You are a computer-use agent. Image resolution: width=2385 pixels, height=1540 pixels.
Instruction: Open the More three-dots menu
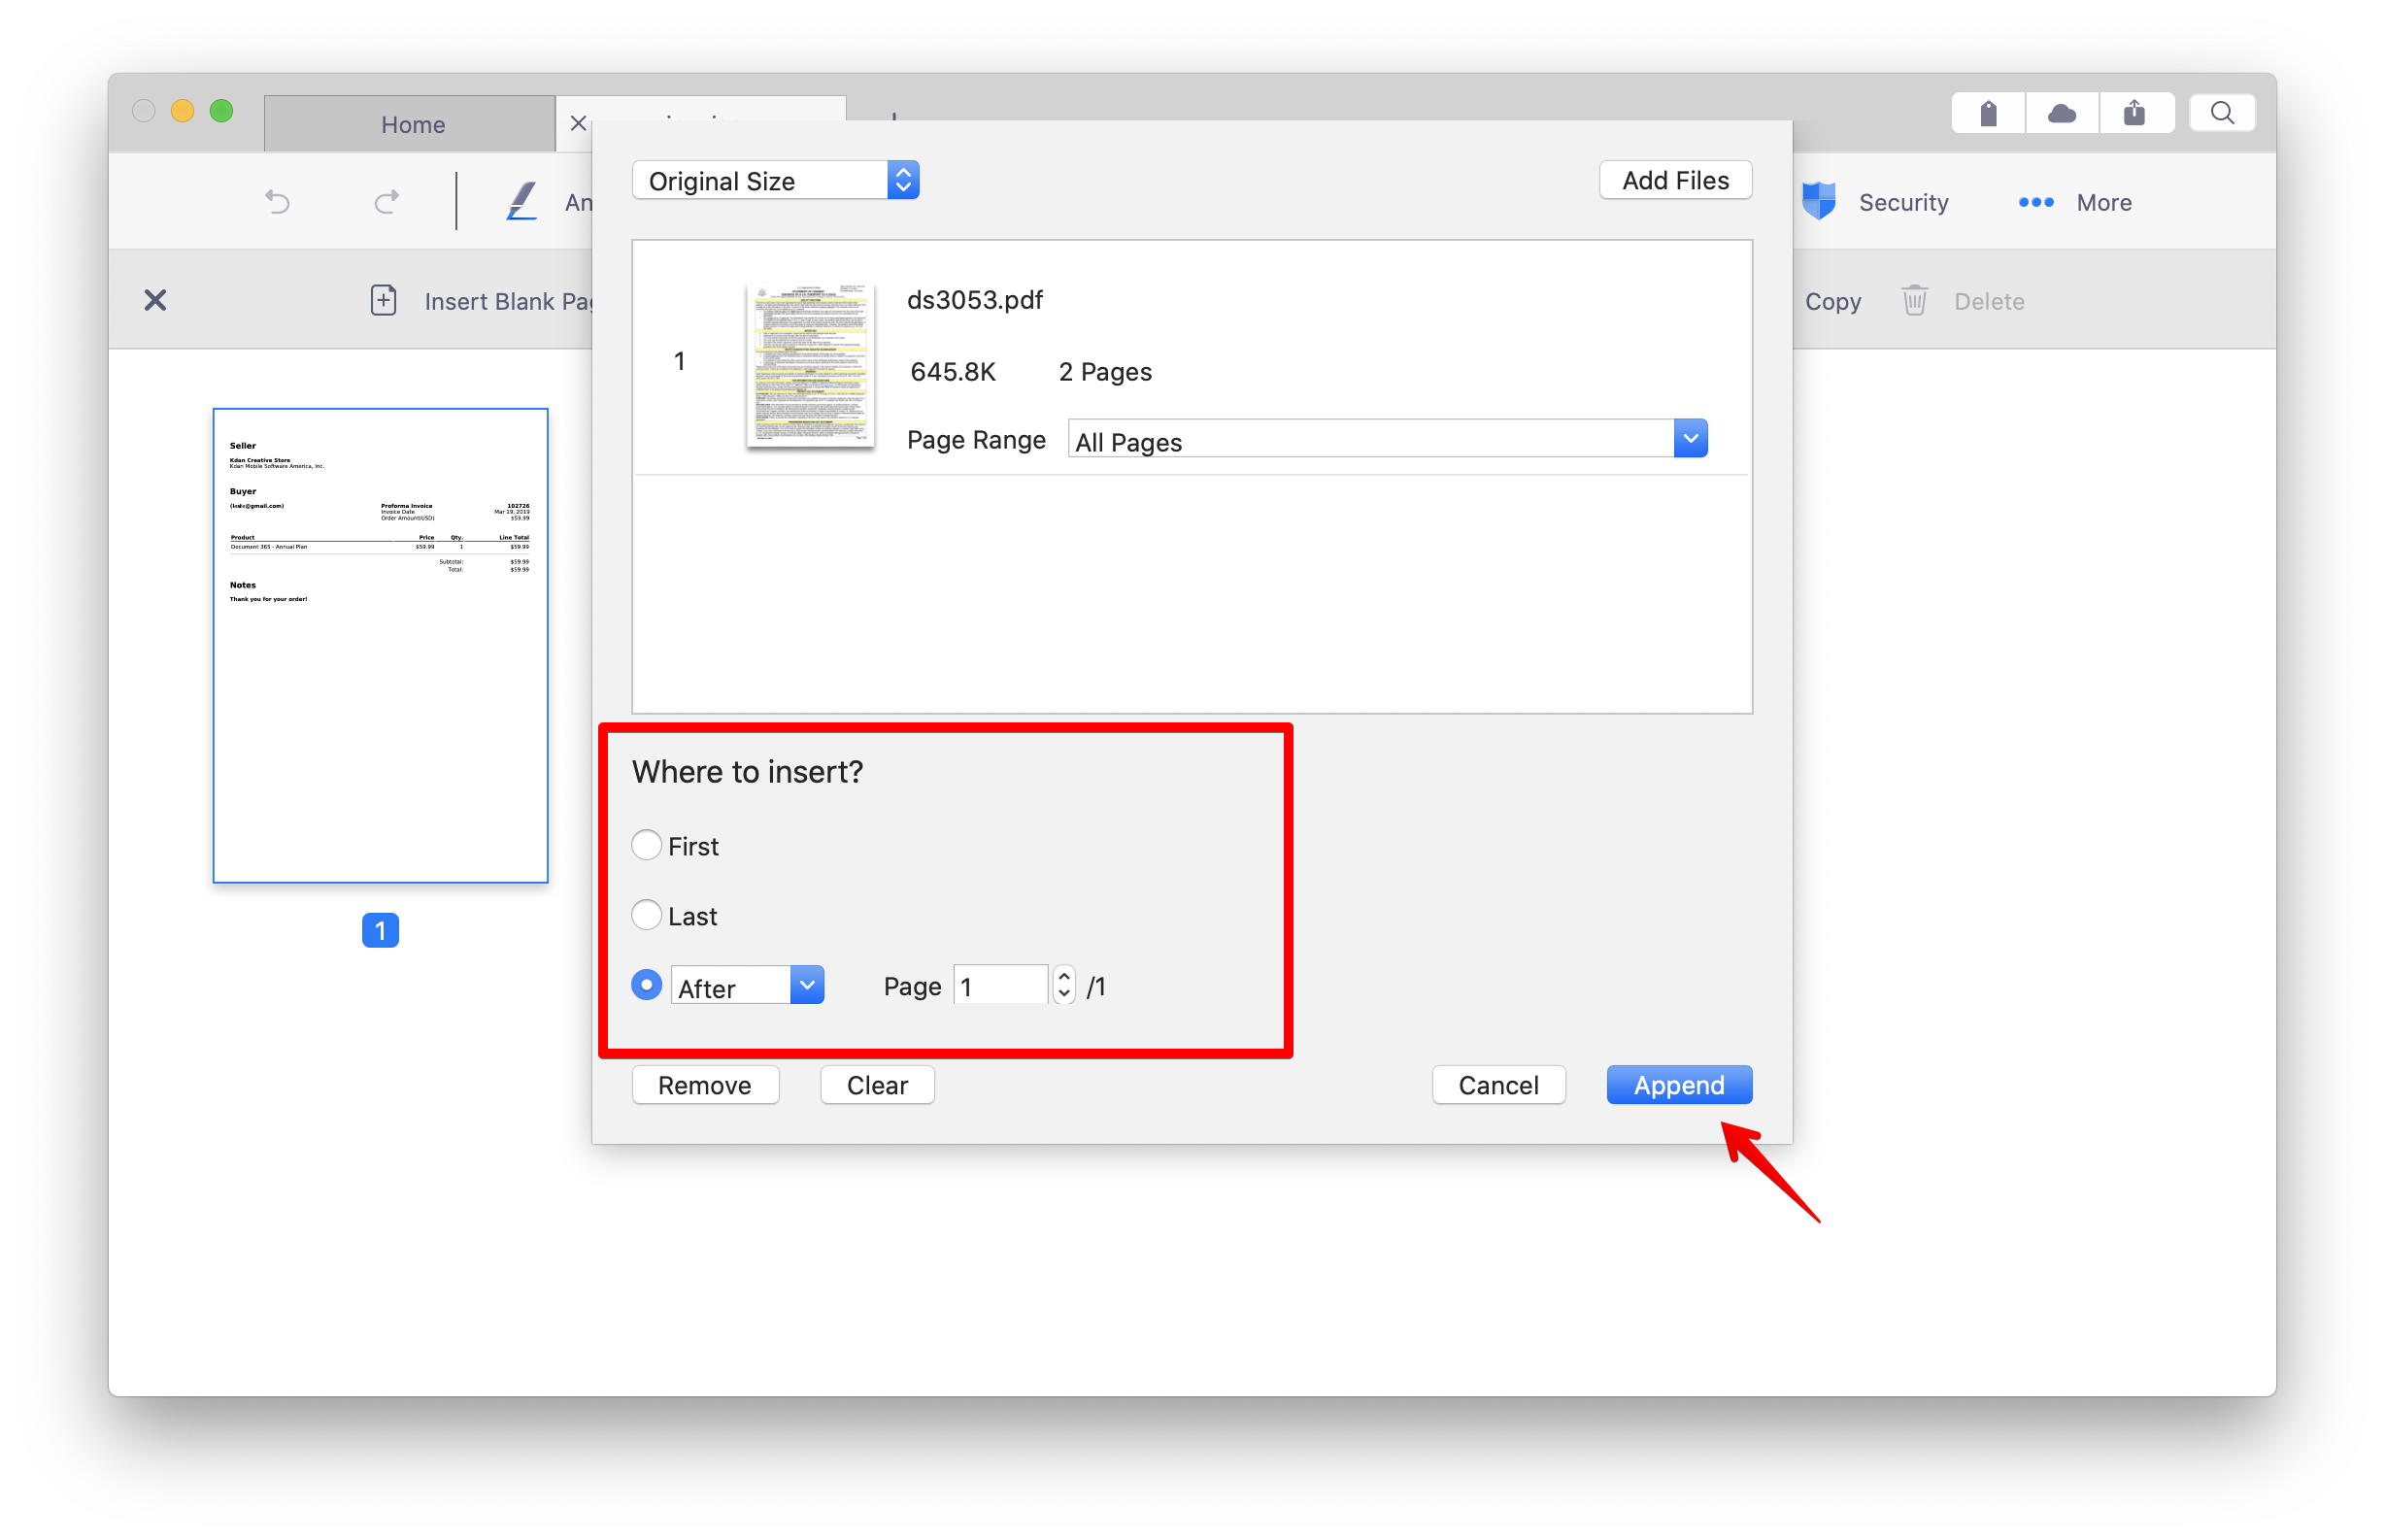pyautogui.click(x=2035, y=202)
